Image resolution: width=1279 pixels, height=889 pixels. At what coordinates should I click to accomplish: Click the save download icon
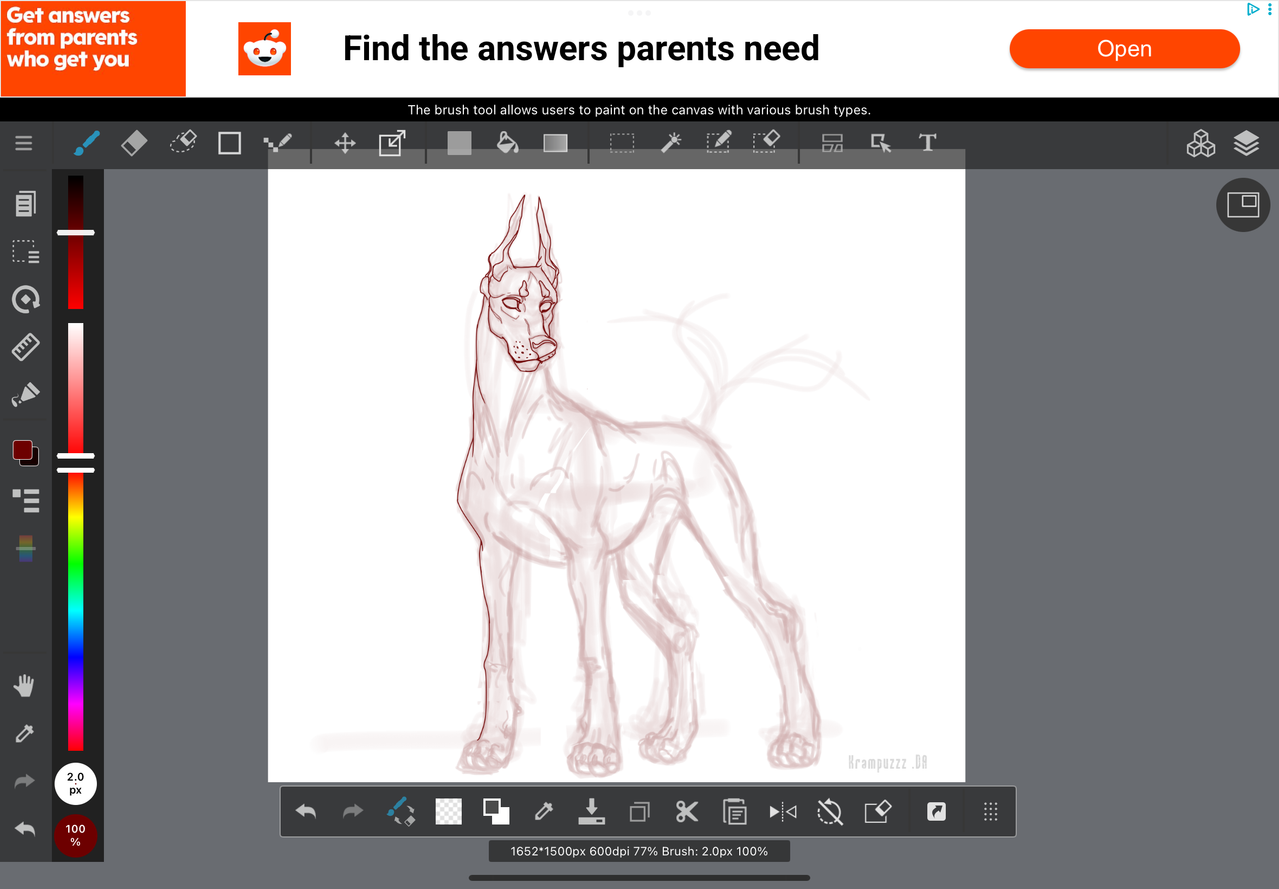click(592, 811)
